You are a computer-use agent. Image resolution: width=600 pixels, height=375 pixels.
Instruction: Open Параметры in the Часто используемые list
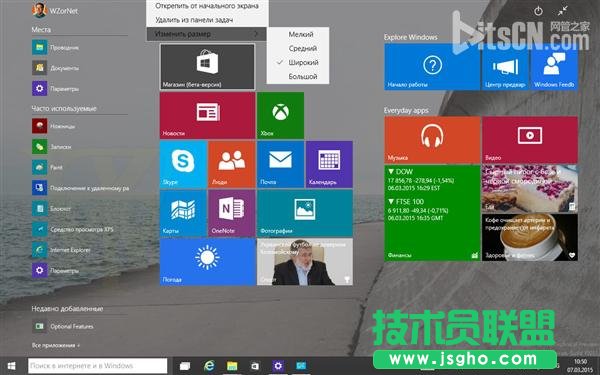click(x=56, y=271)
